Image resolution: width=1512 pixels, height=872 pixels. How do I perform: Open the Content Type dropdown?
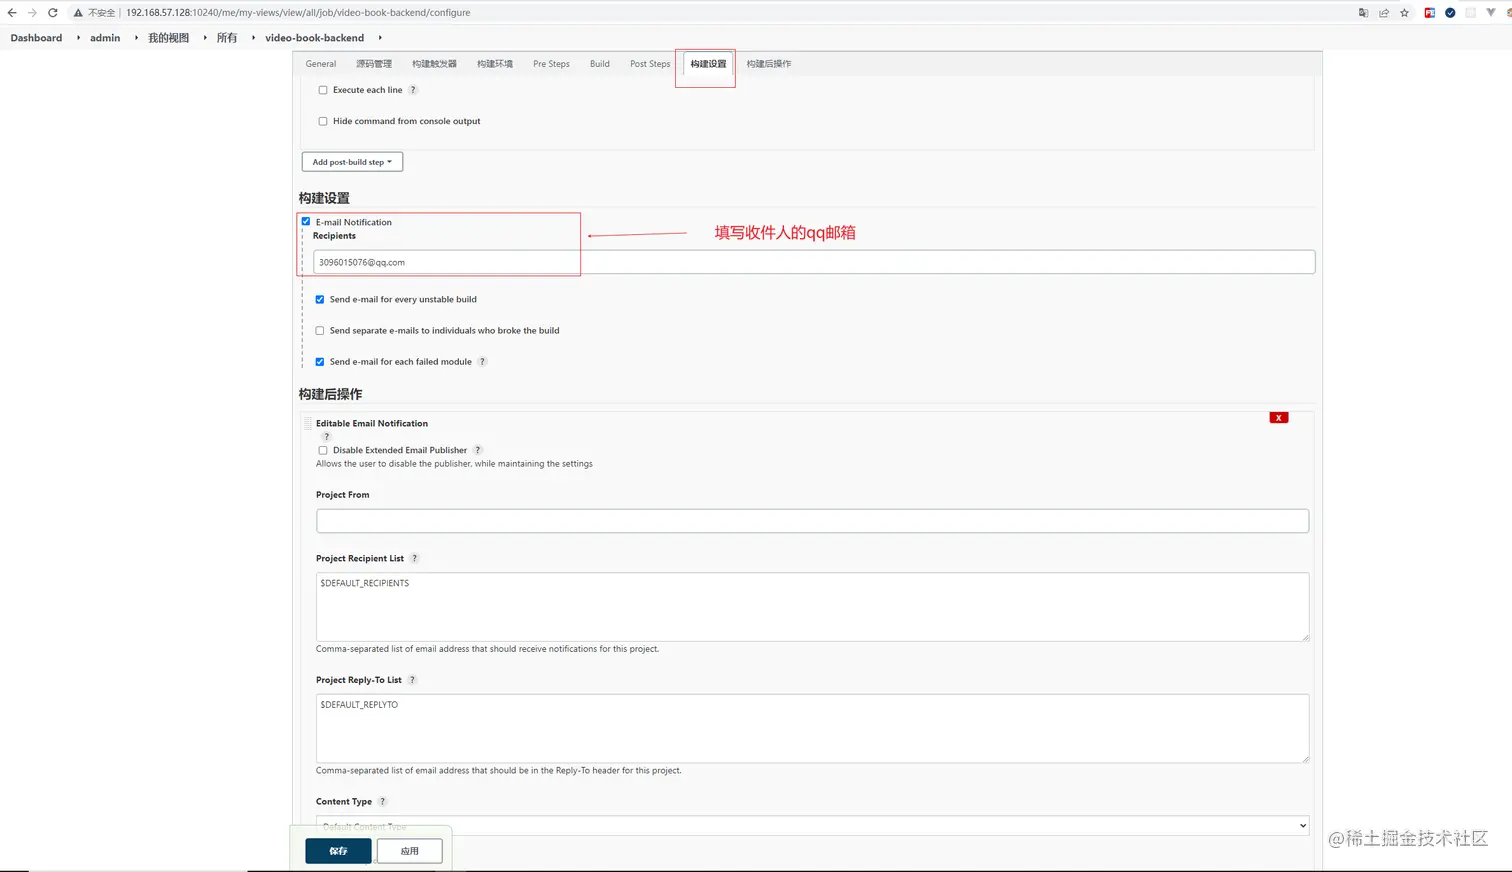pyautogui.click(x=812, y=826)
